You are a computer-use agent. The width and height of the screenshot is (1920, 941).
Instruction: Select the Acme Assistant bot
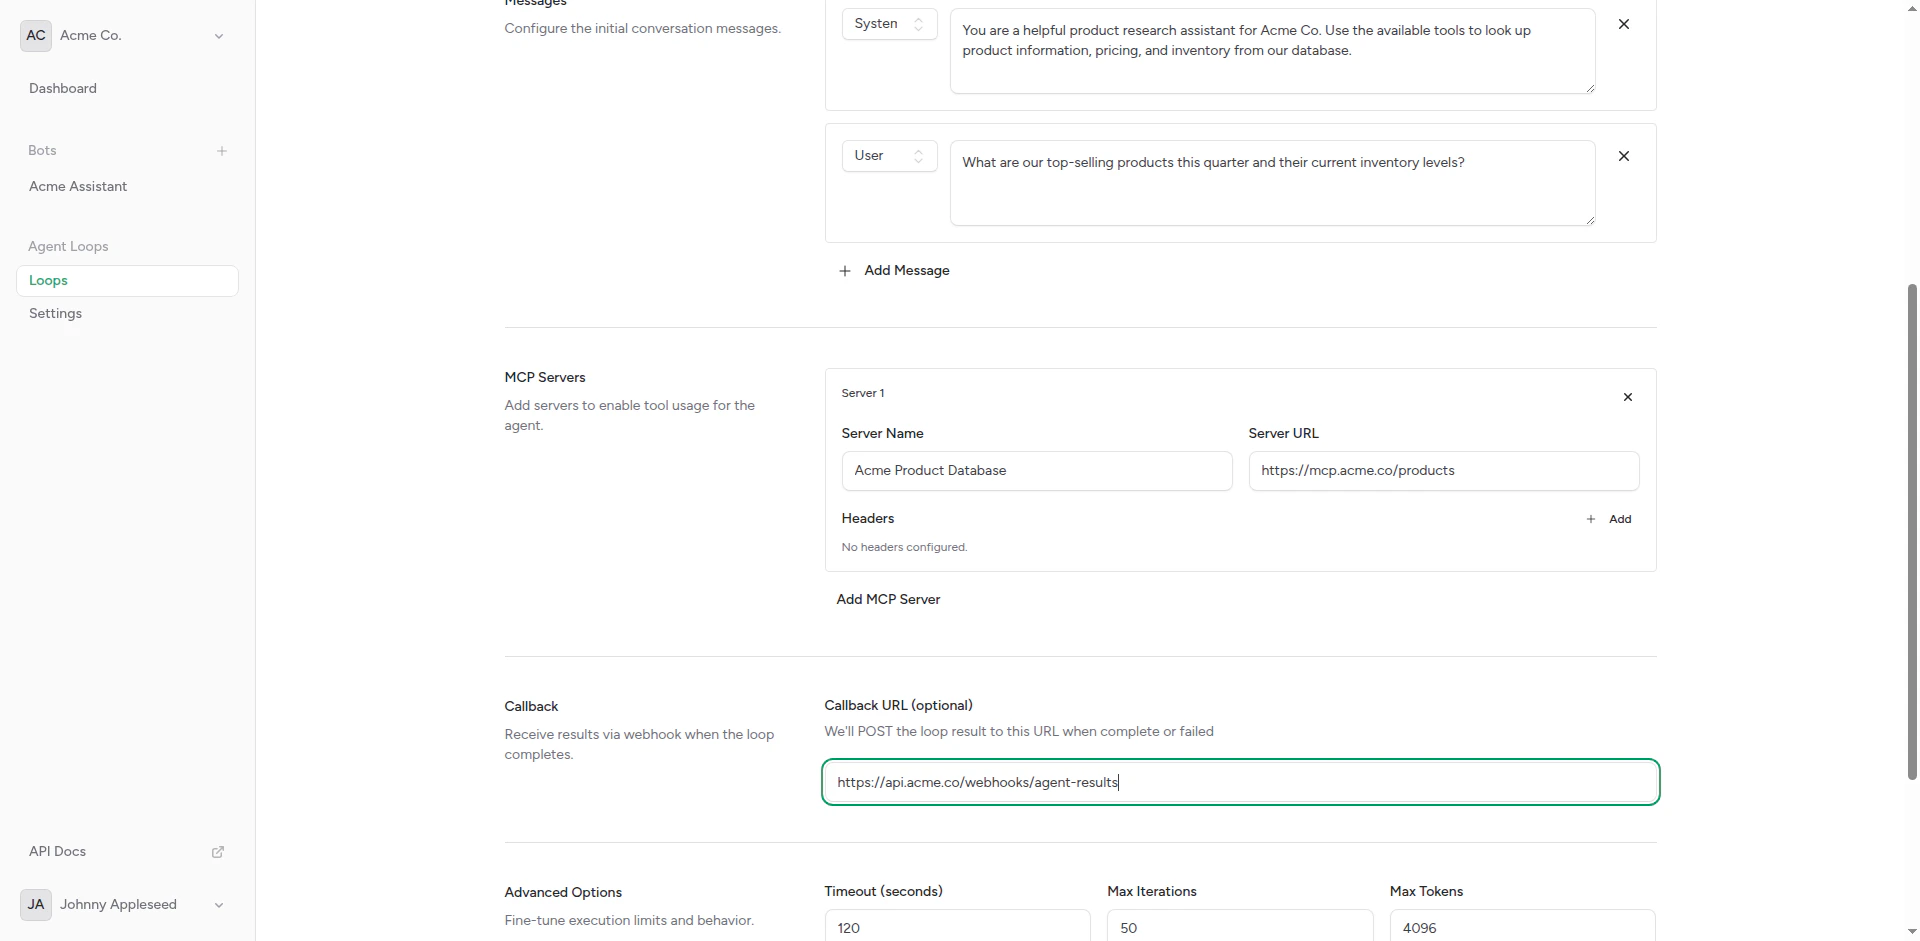click(x=78, y=186)
